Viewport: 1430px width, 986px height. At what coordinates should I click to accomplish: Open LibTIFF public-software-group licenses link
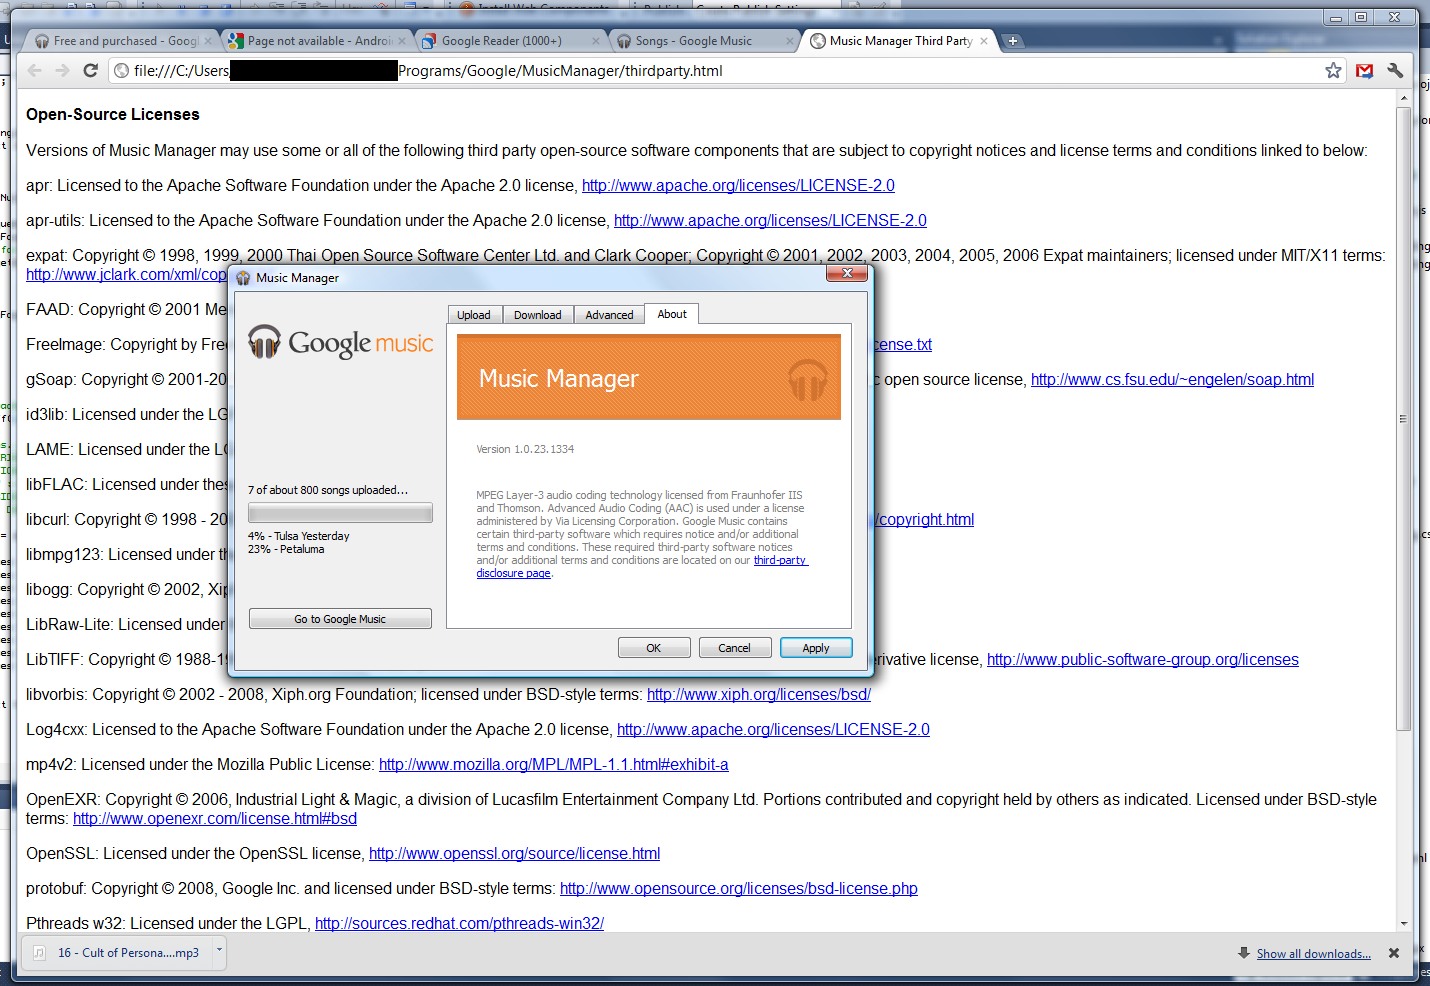click(1143, 660)
